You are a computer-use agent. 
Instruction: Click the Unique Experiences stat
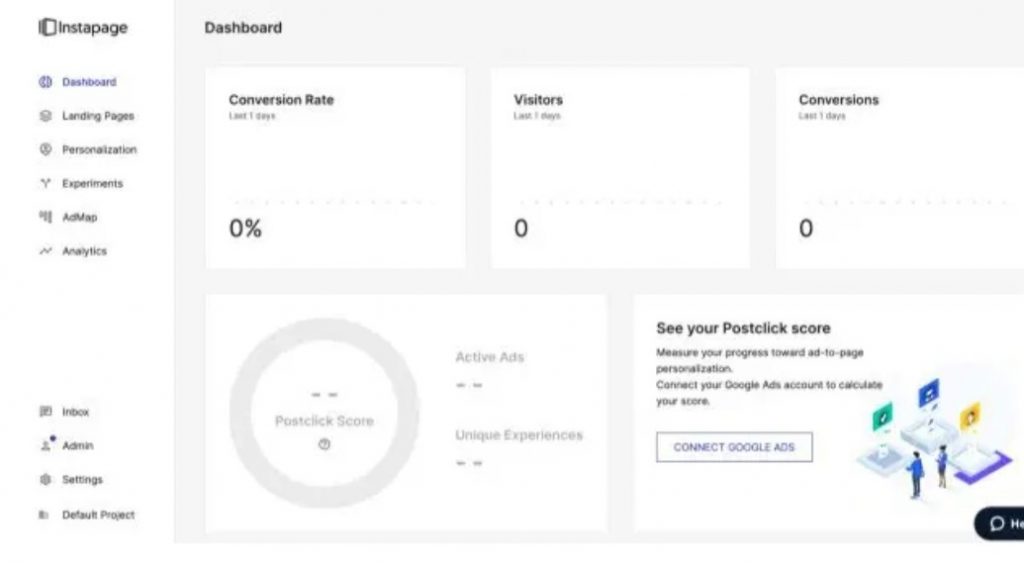click(x=518, y=436)
